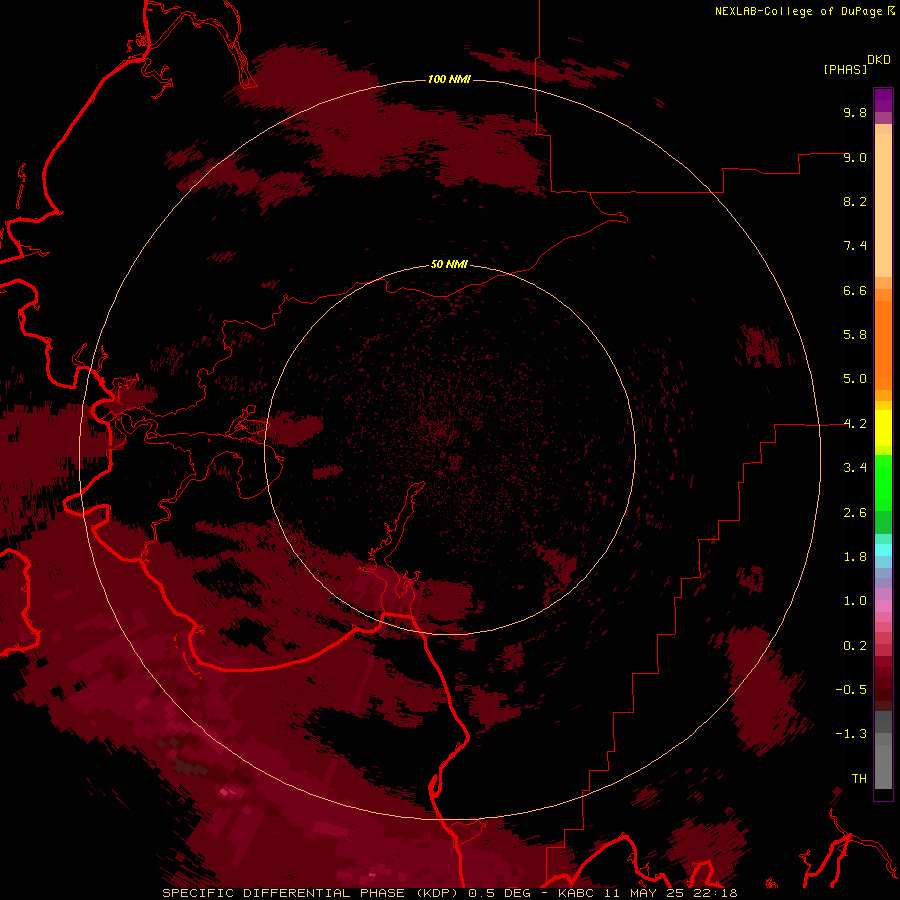The image size is (900, 900).
Task: Click the 7.4 color scale value
Action: (855, 246)
